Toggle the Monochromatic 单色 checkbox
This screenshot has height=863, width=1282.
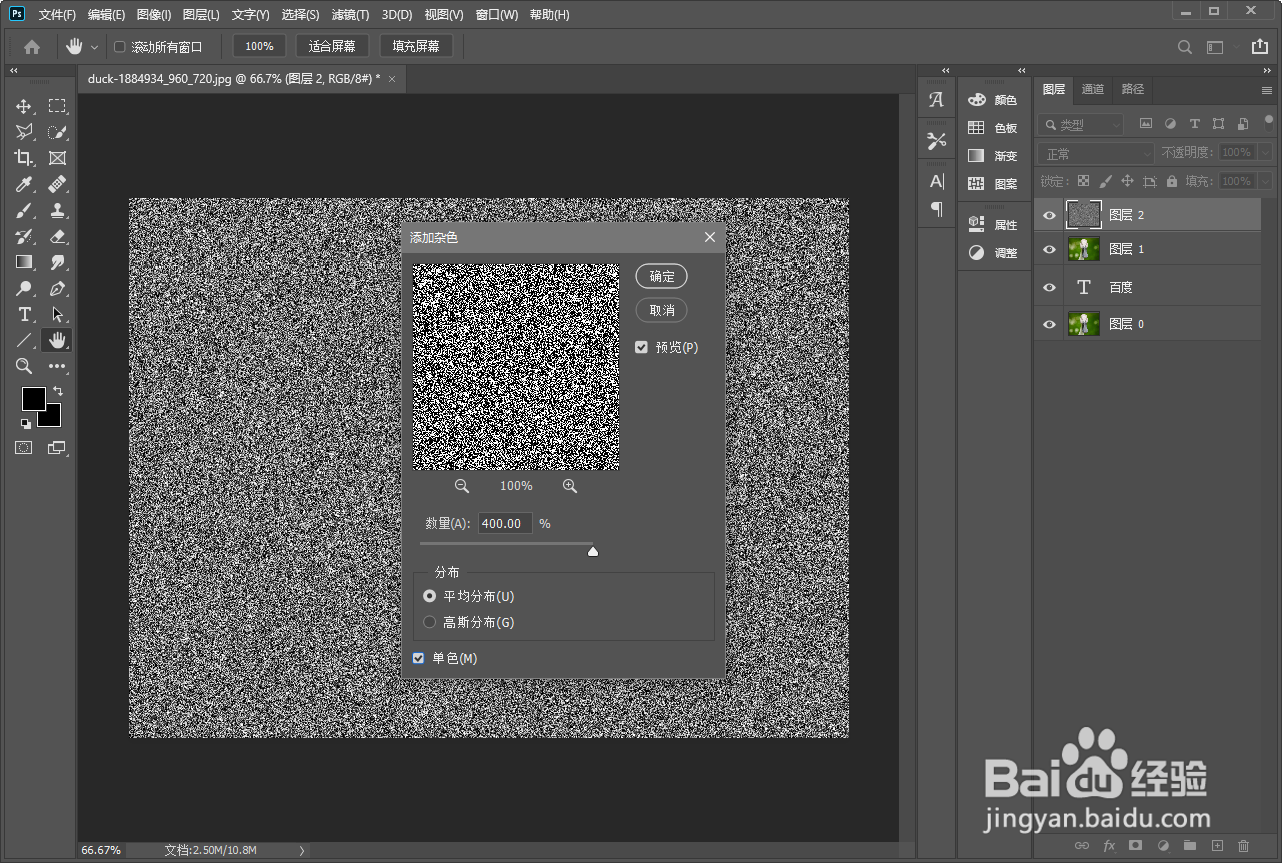(x=419, y=658)
